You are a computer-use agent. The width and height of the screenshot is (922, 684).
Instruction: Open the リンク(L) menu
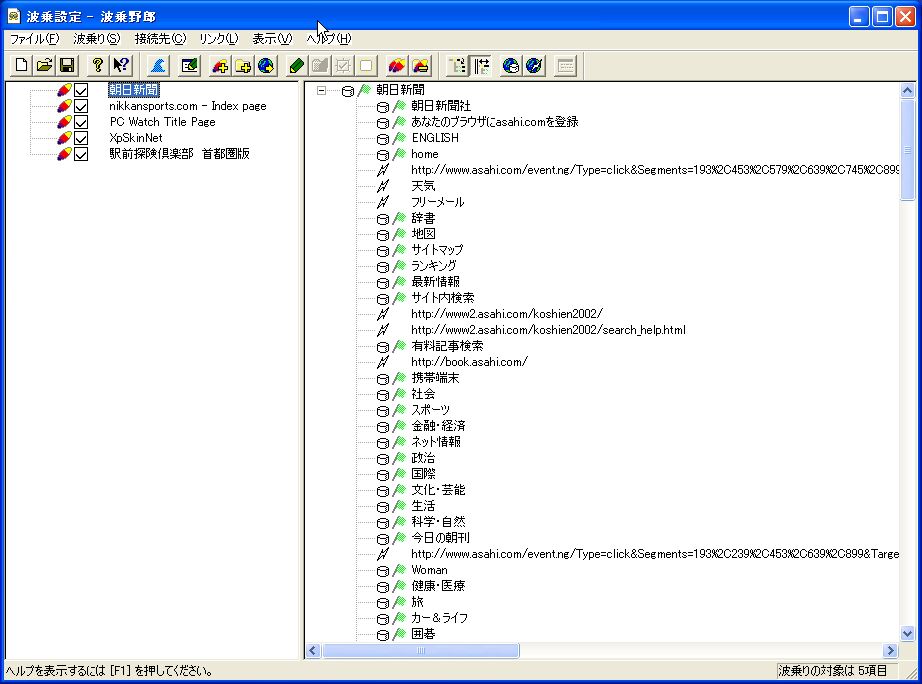218,39
